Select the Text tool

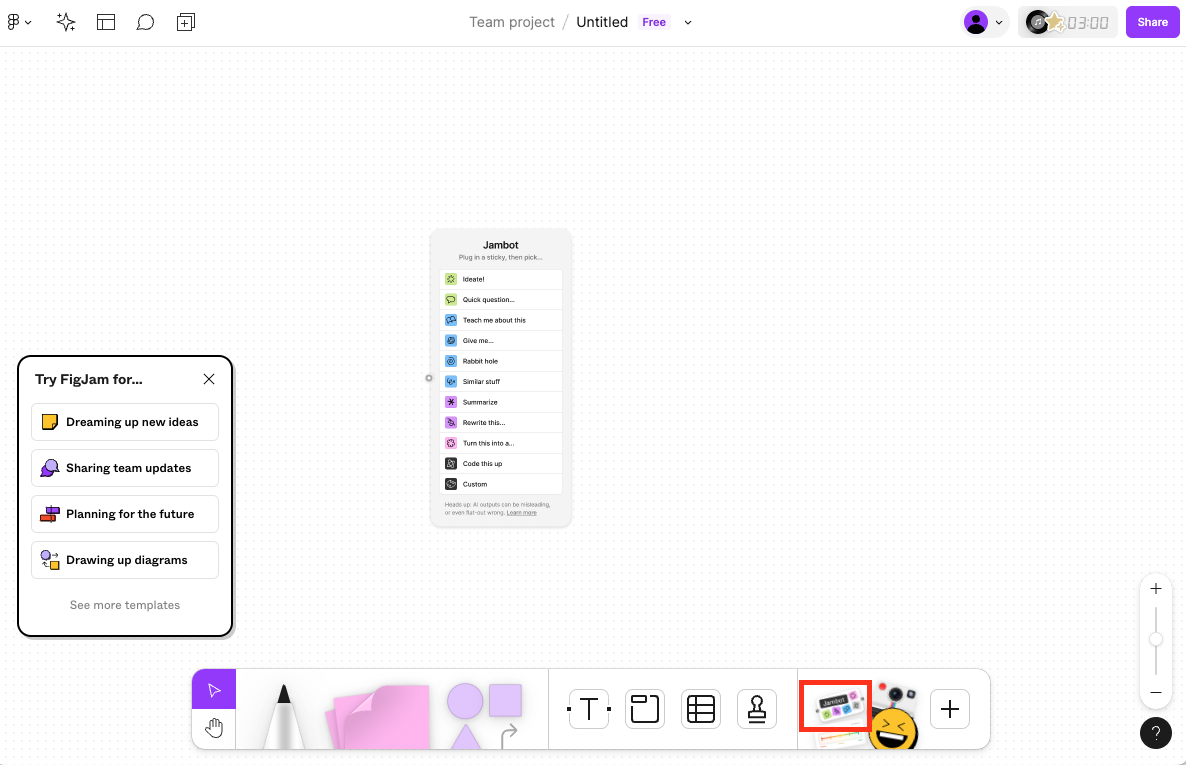588,709
